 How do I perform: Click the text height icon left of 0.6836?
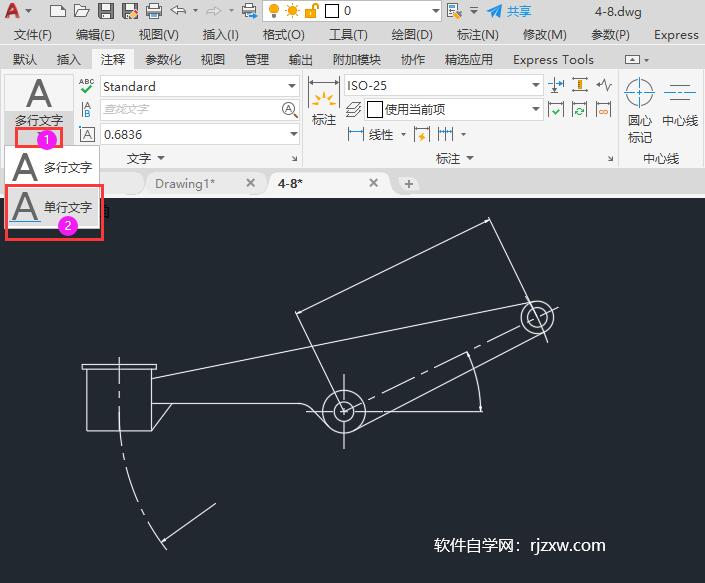(86, 134)
